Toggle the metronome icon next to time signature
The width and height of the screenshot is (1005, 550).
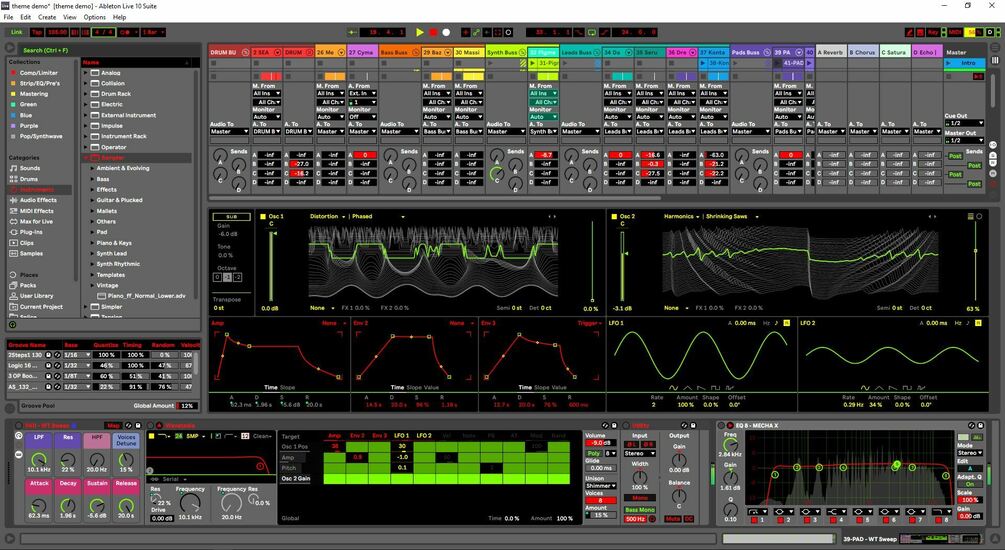126,32
